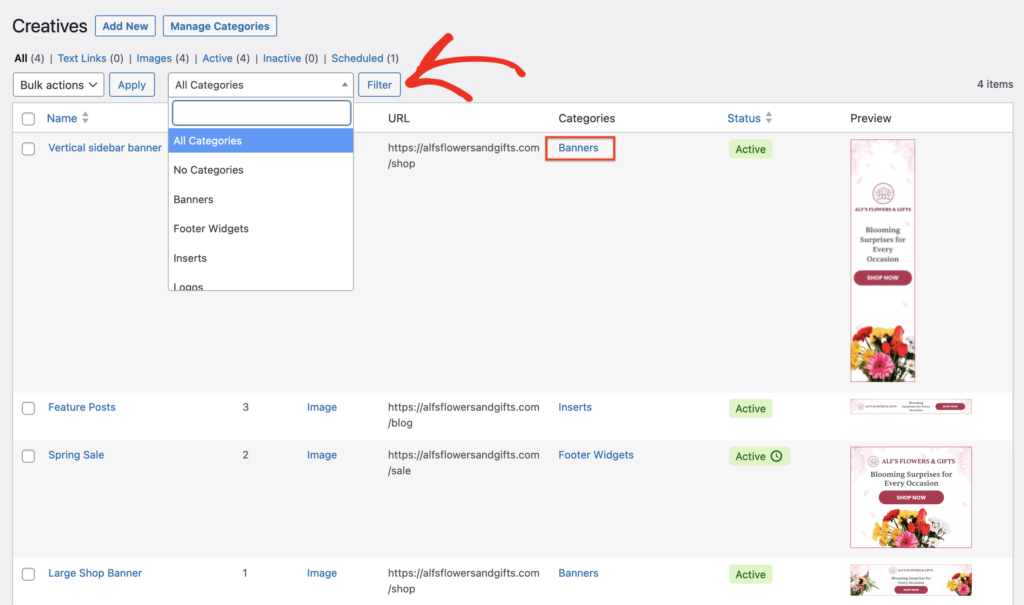Click Image type link in Feature Posts row
1024x605 pixels.
pos(322,407)
